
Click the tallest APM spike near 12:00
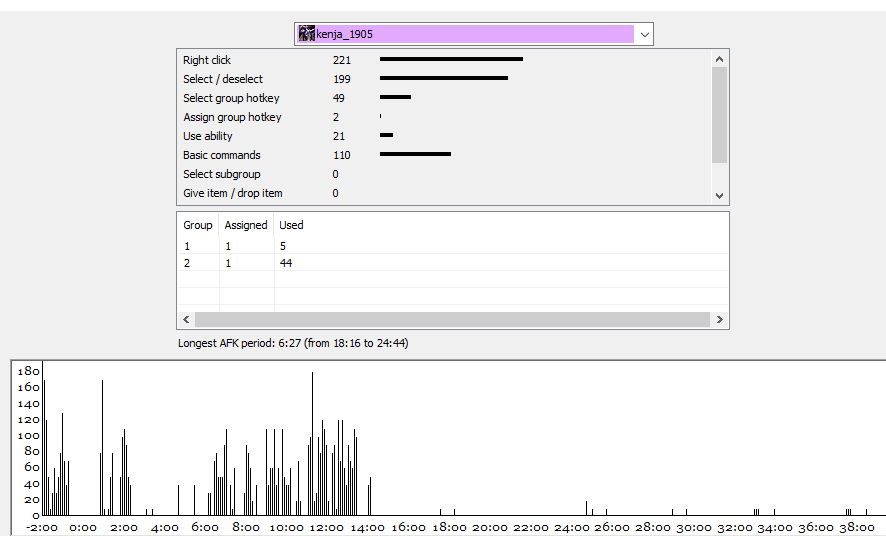(x=312, y=443)
